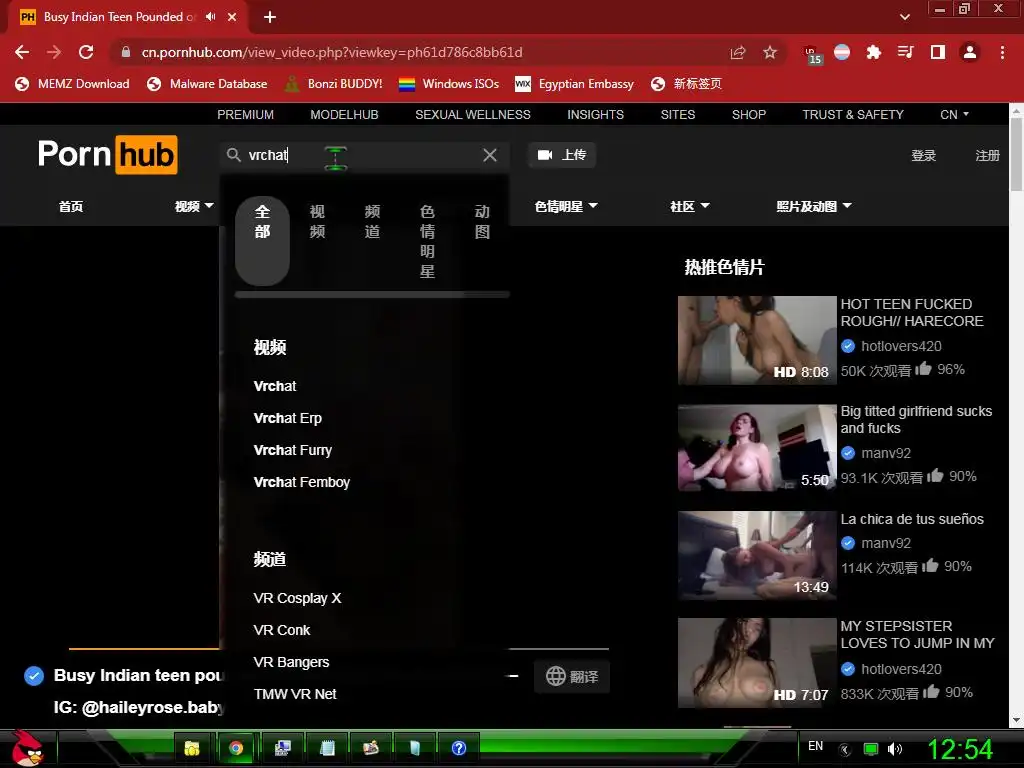
Task: Open the extensions puzzle-piece icon
Action: click(874, 52)
